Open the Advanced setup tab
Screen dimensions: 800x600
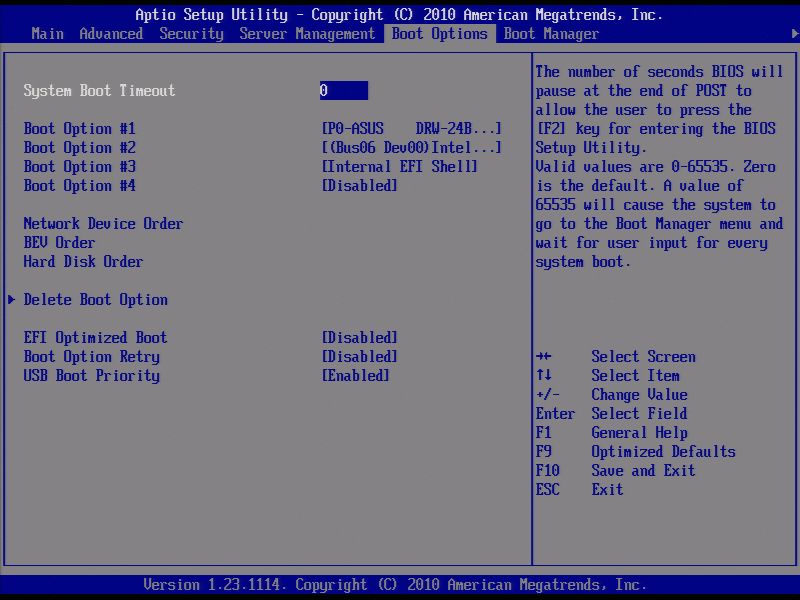coord(111,33)
